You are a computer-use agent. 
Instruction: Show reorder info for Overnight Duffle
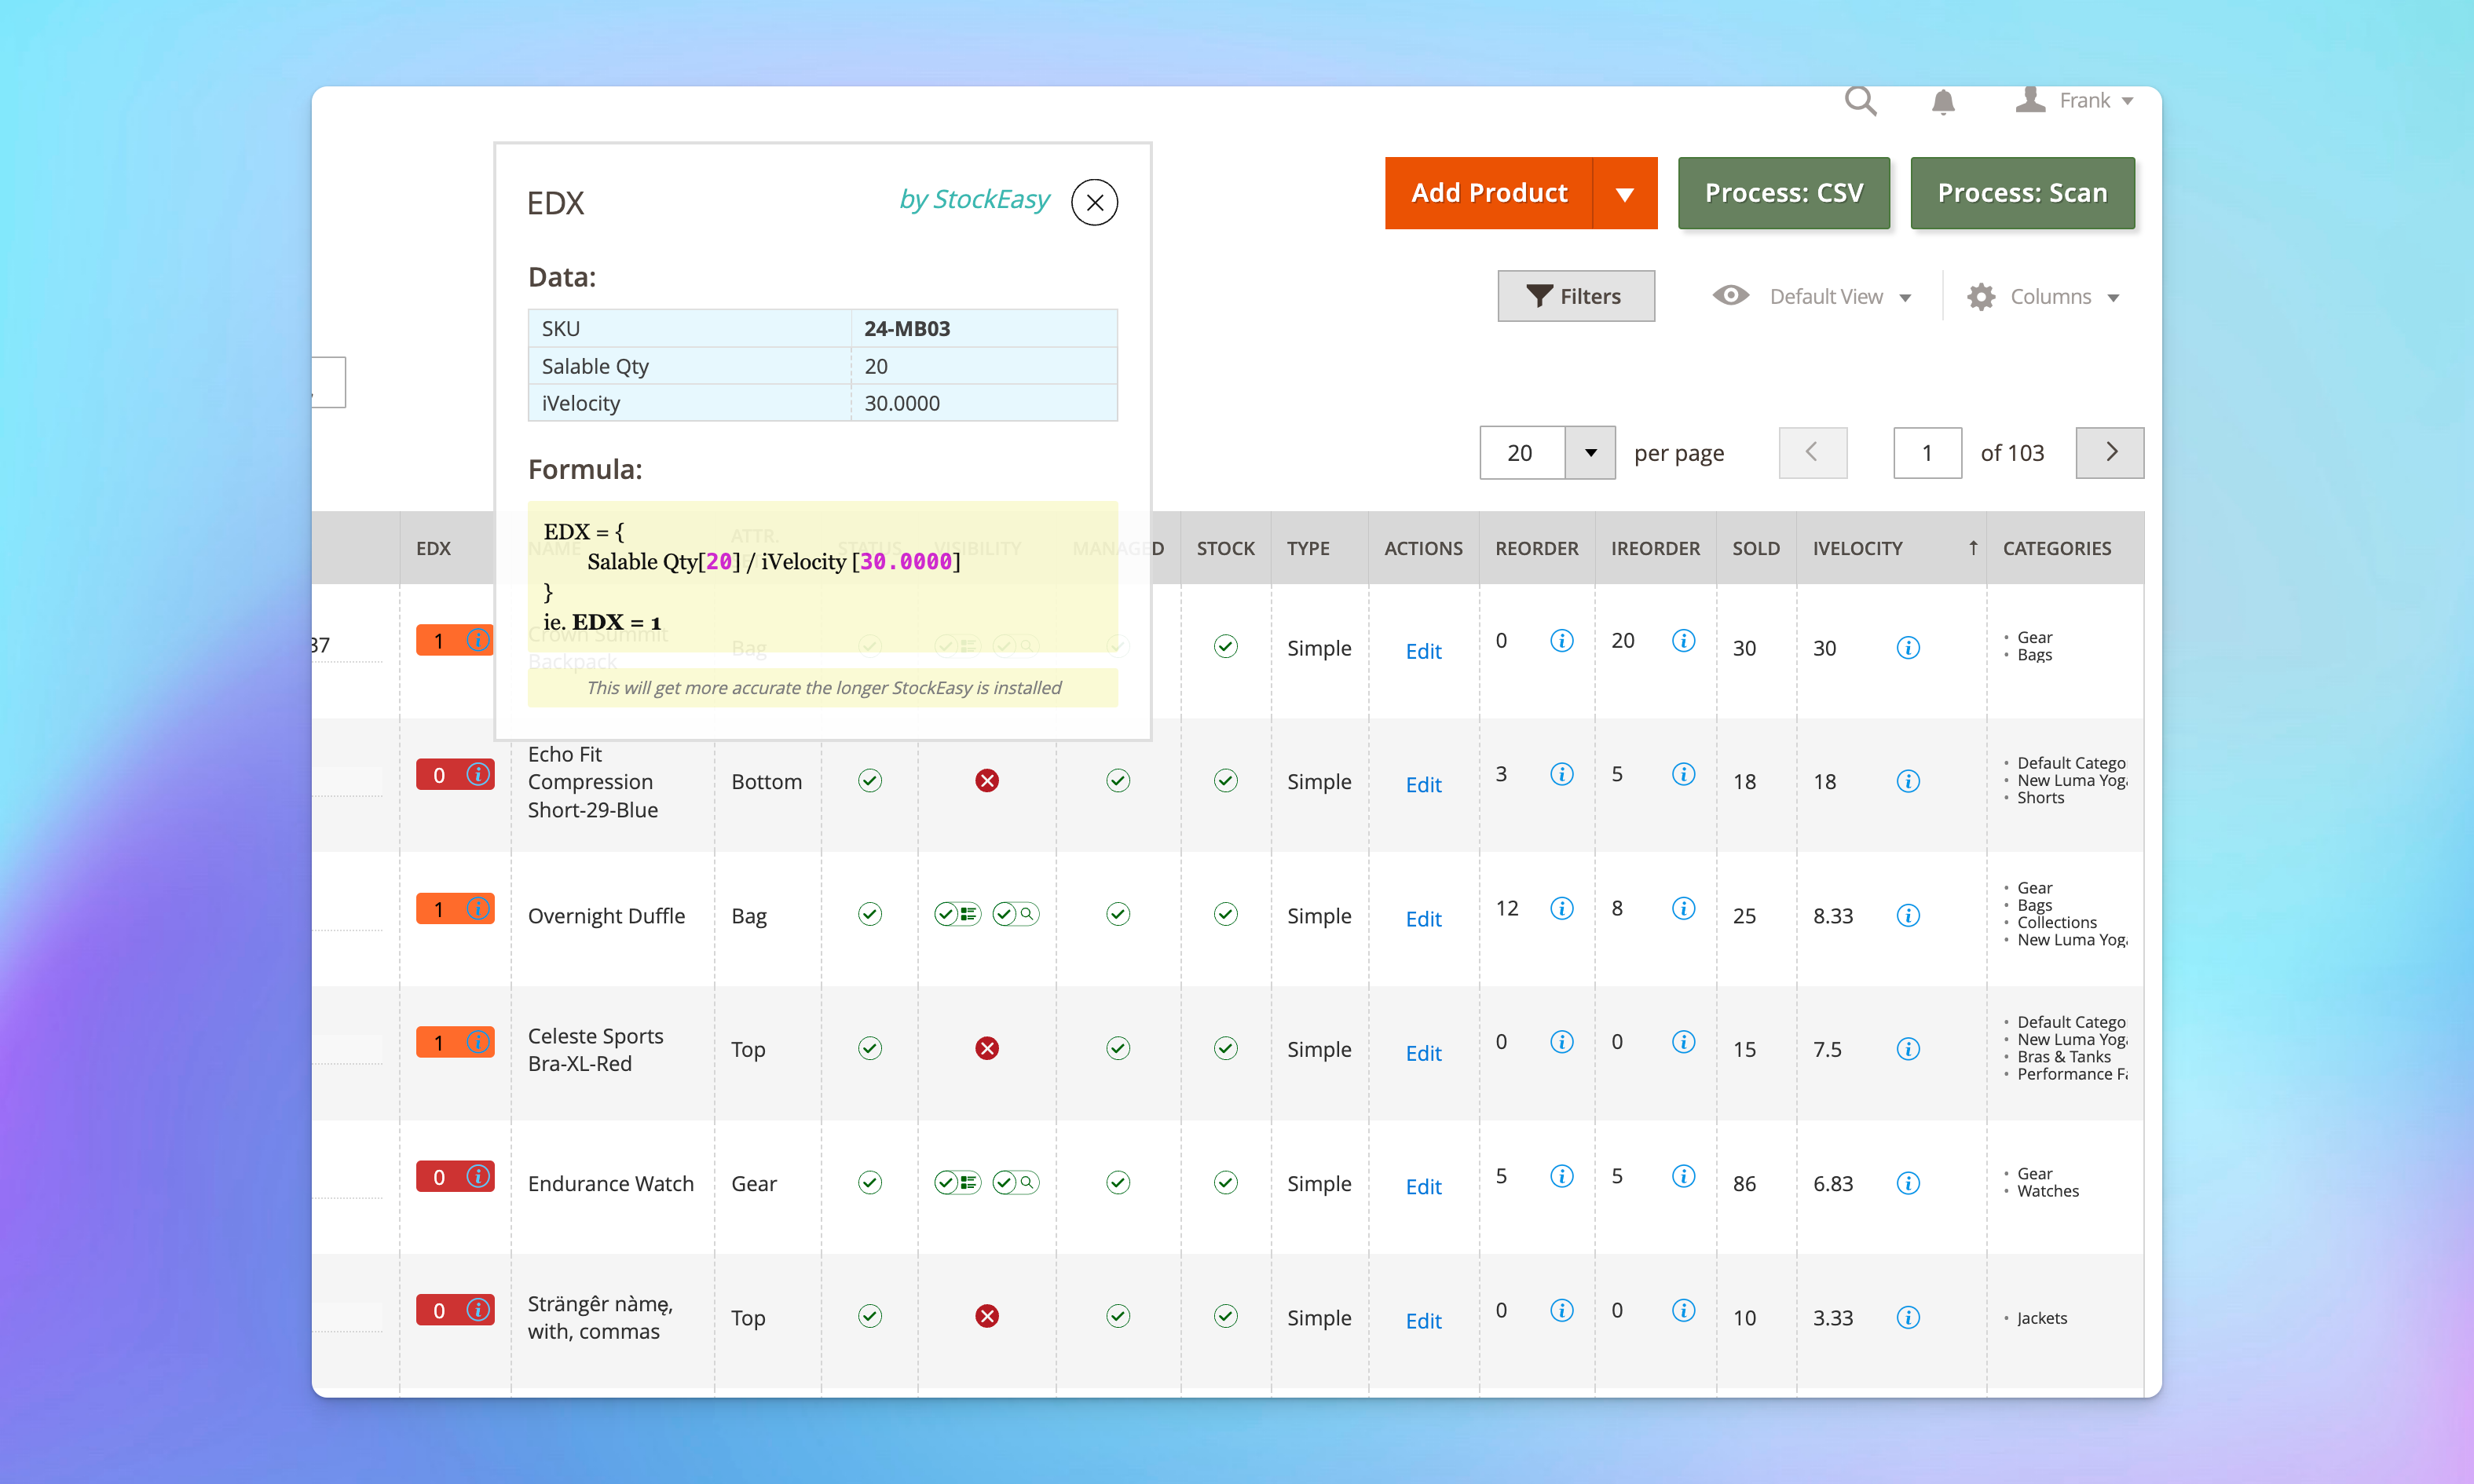coord(1561,908)
